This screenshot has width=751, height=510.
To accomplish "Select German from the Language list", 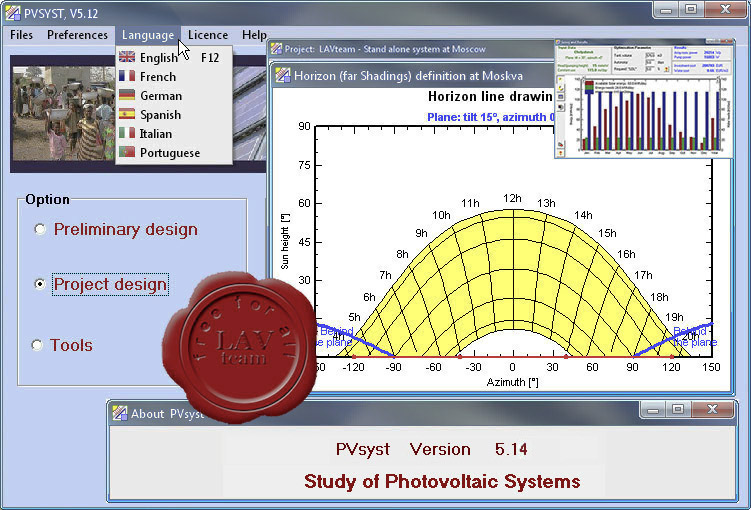I will pyautogui.click(x=174, y=96).
